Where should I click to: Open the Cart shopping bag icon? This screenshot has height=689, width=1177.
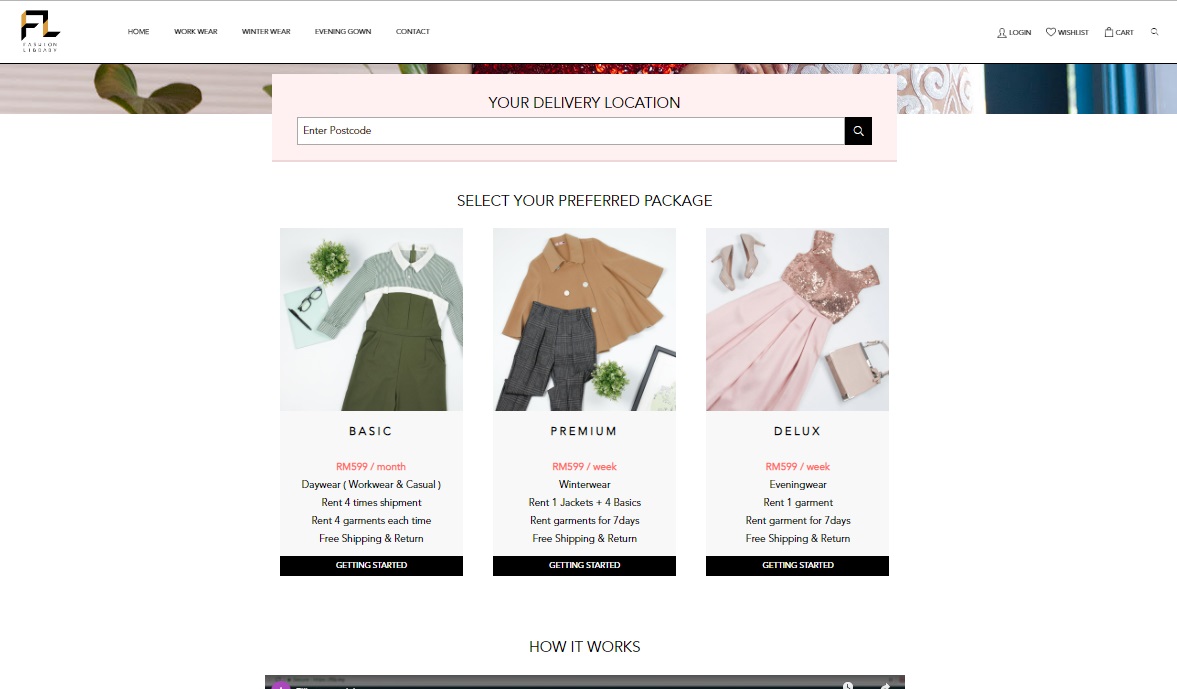(x=1108, y=32)
